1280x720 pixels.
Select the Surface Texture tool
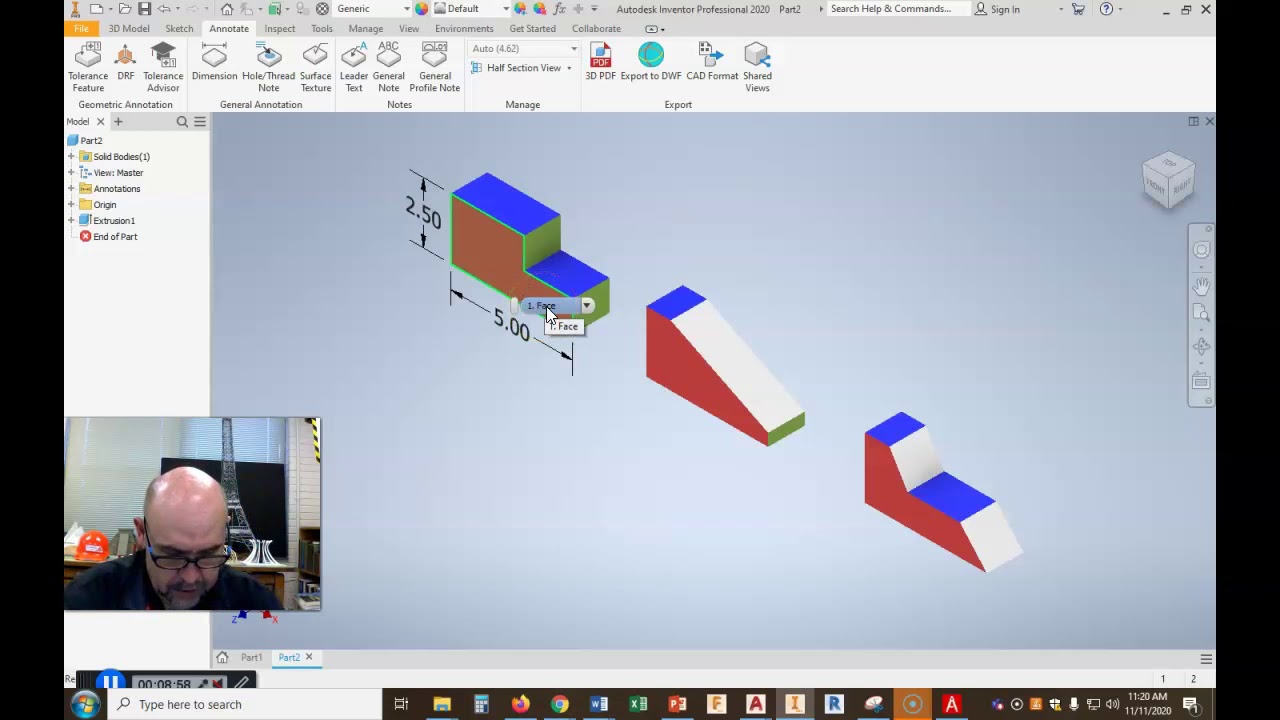[x=315, y=68]
